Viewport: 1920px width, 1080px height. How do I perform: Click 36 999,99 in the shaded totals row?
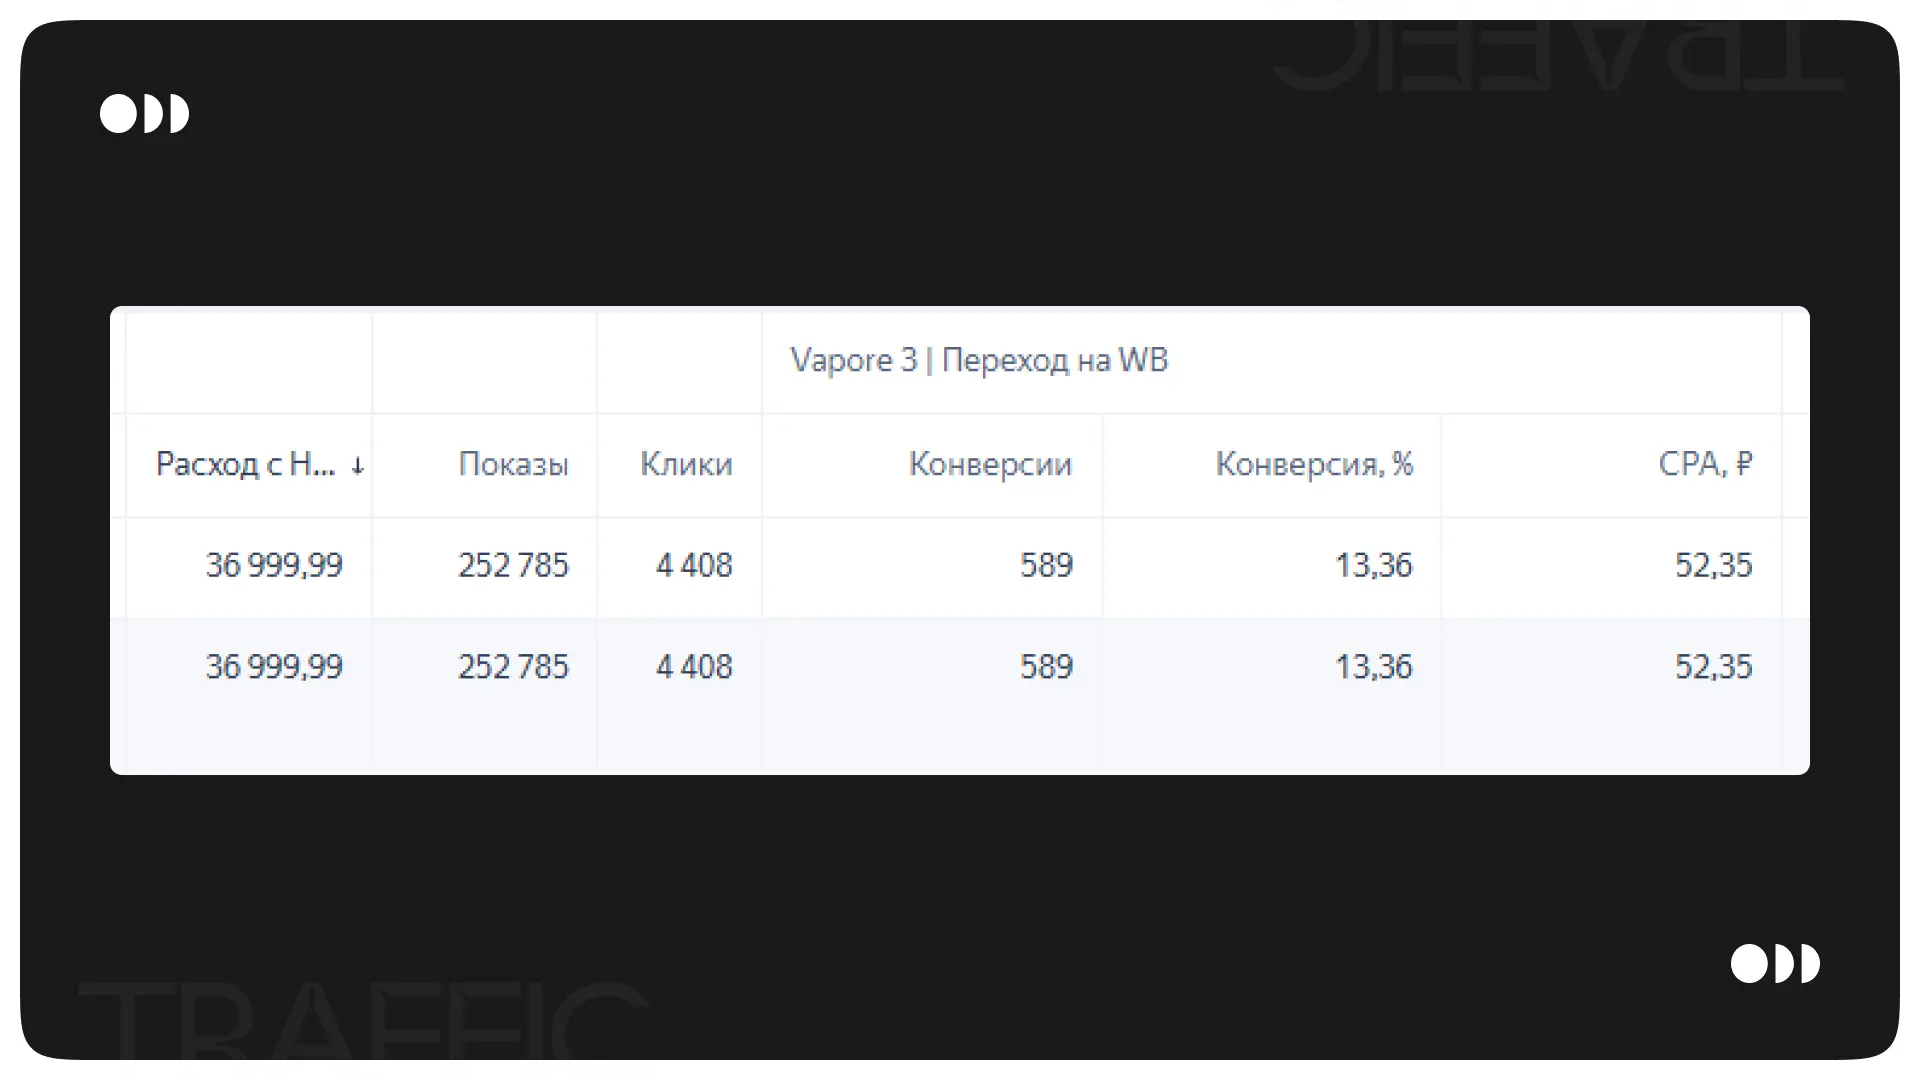pyautogui.click(x=274, y=666)
